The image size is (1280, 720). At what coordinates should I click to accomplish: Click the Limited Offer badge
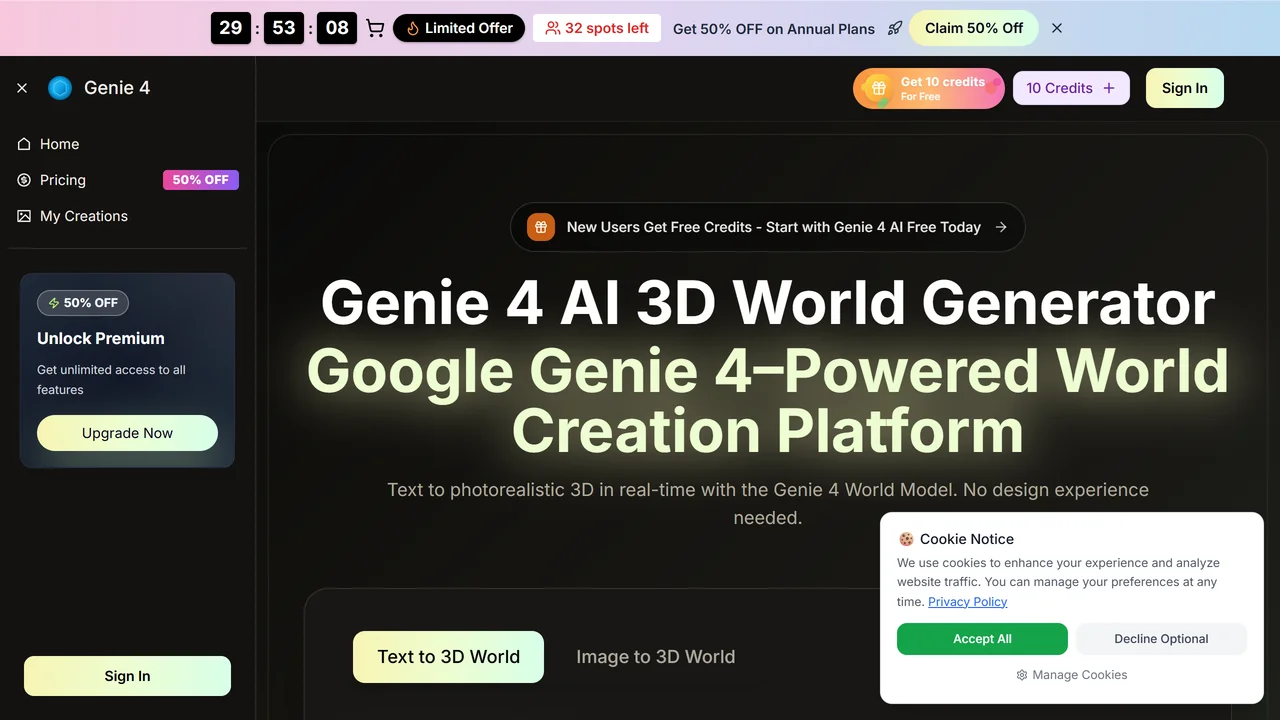pyautogui.click(x=459, y=28)
